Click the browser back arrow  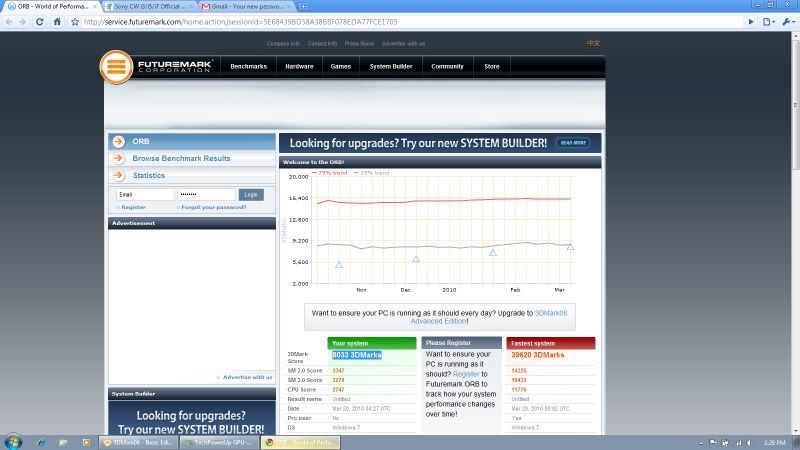[x=10, y=21]
